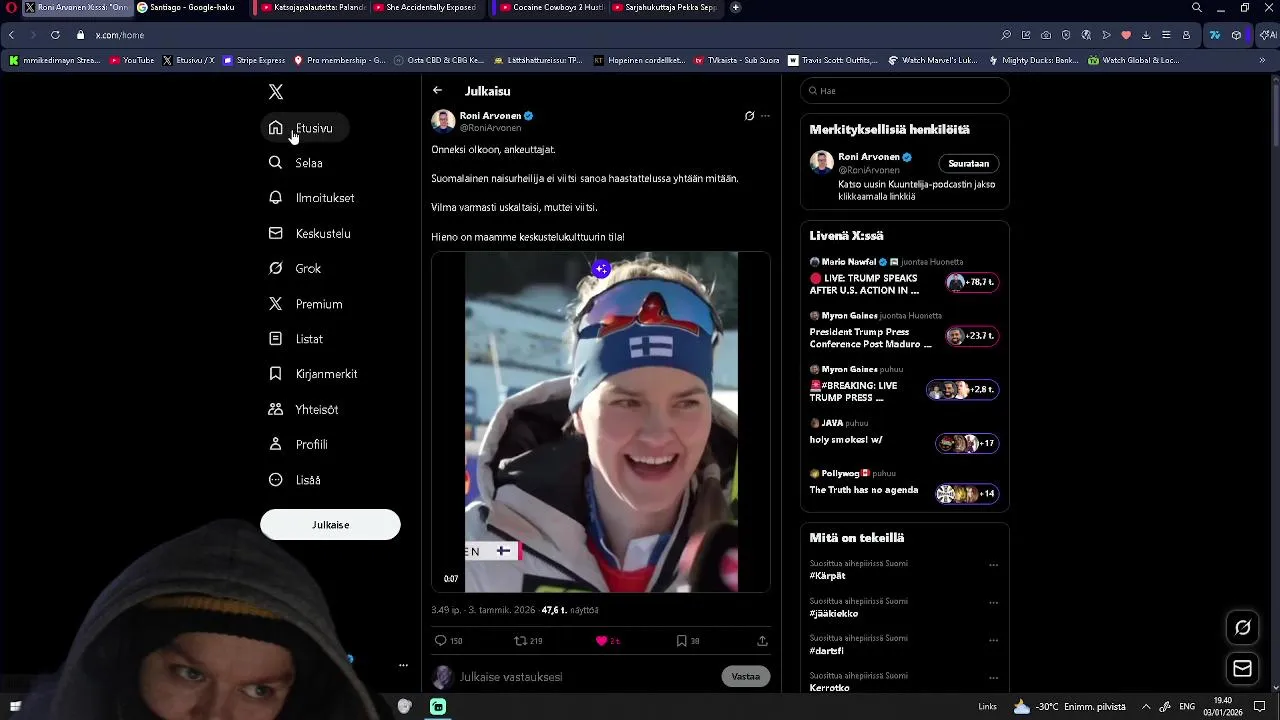This screenshot has height=720, width=1280.
Task: Open Selaa explore page
Action: point(296,163)
